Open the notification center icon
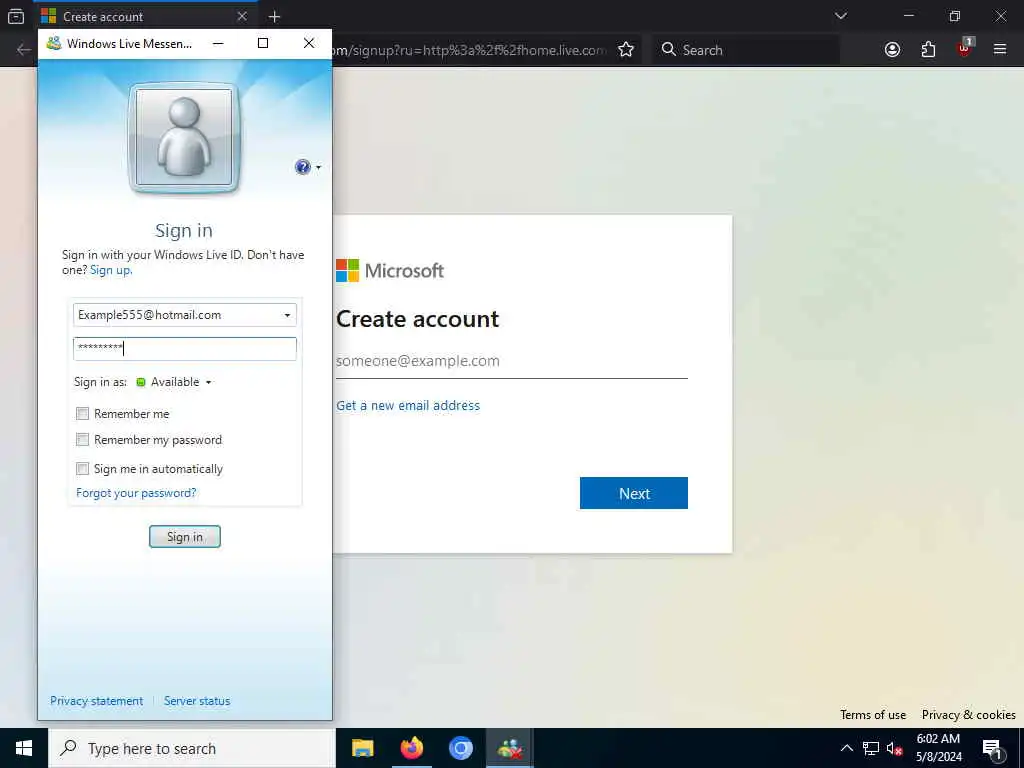Screen dimensions: 1024x768 [x=993, y=749]
